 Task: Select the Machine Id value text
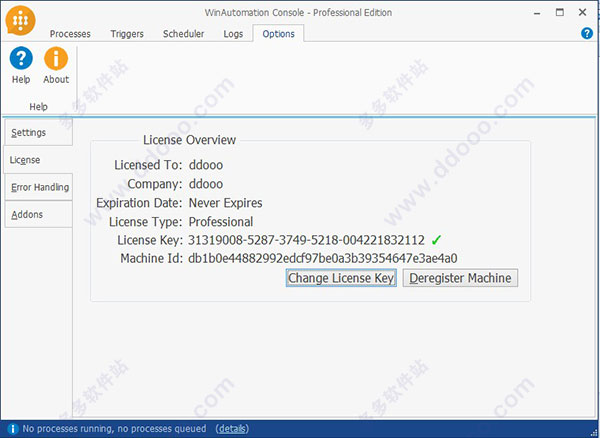[x=323, y=259]
